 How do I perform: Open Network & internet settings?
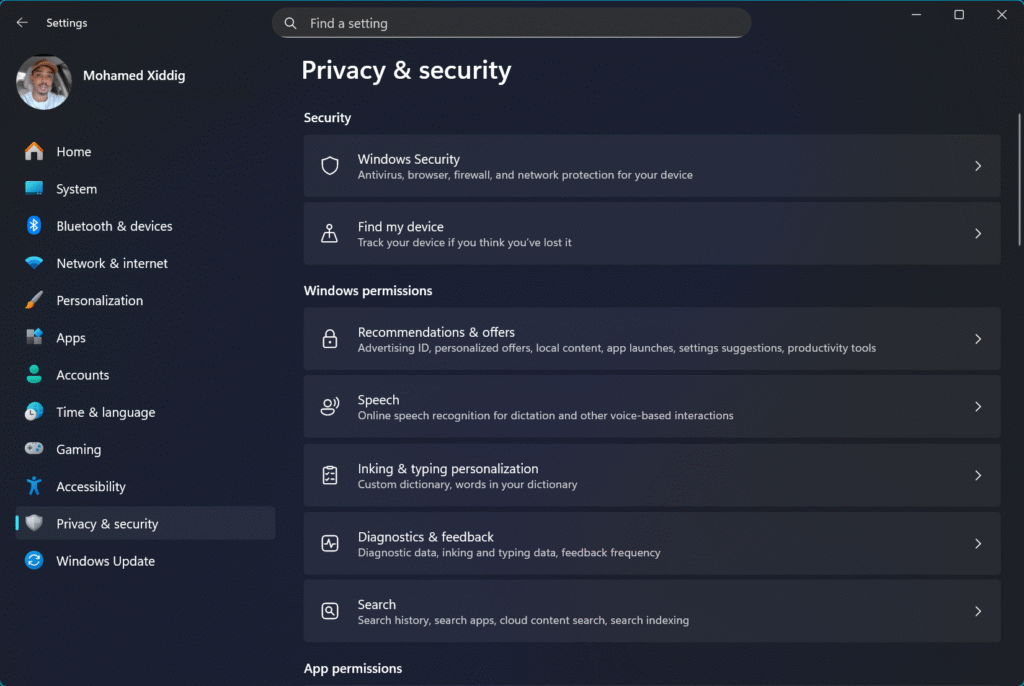point(112,264)
